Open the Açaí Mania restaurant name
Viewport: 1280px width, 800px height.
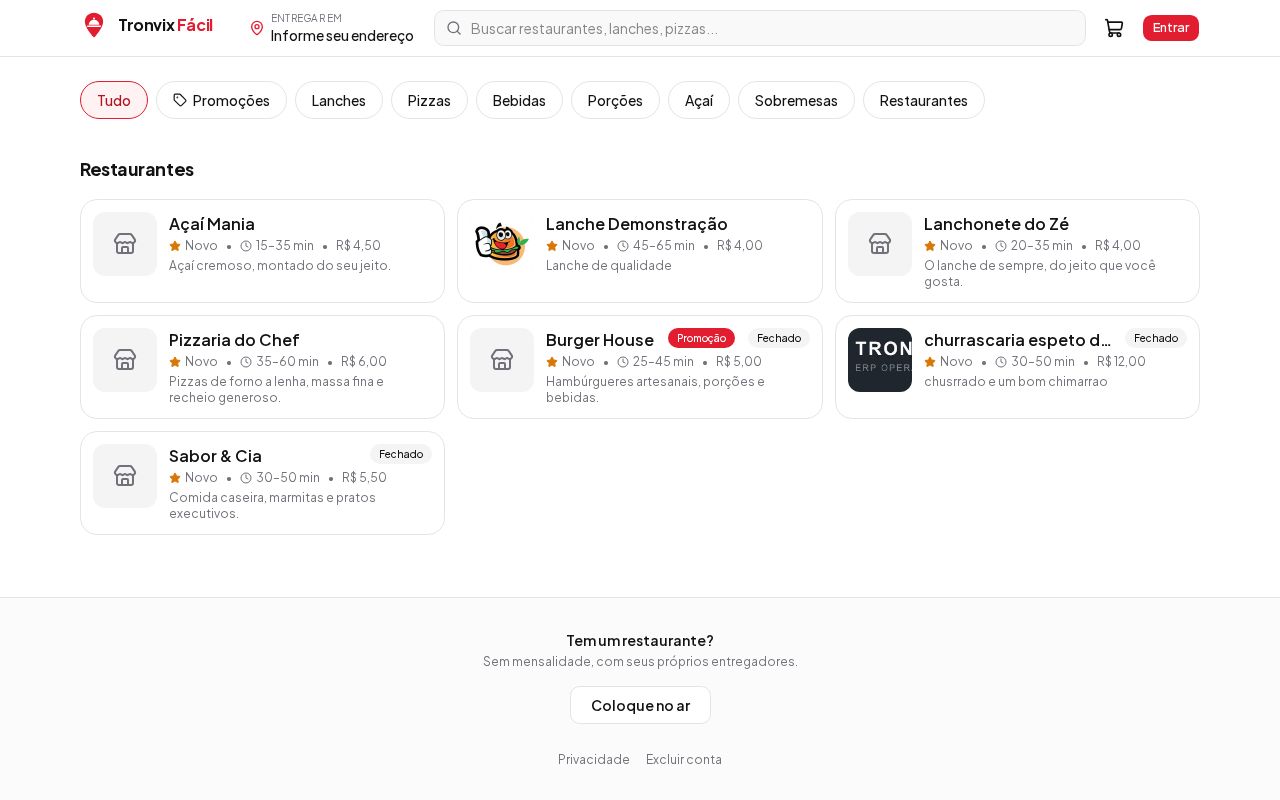tap(212, 224)
